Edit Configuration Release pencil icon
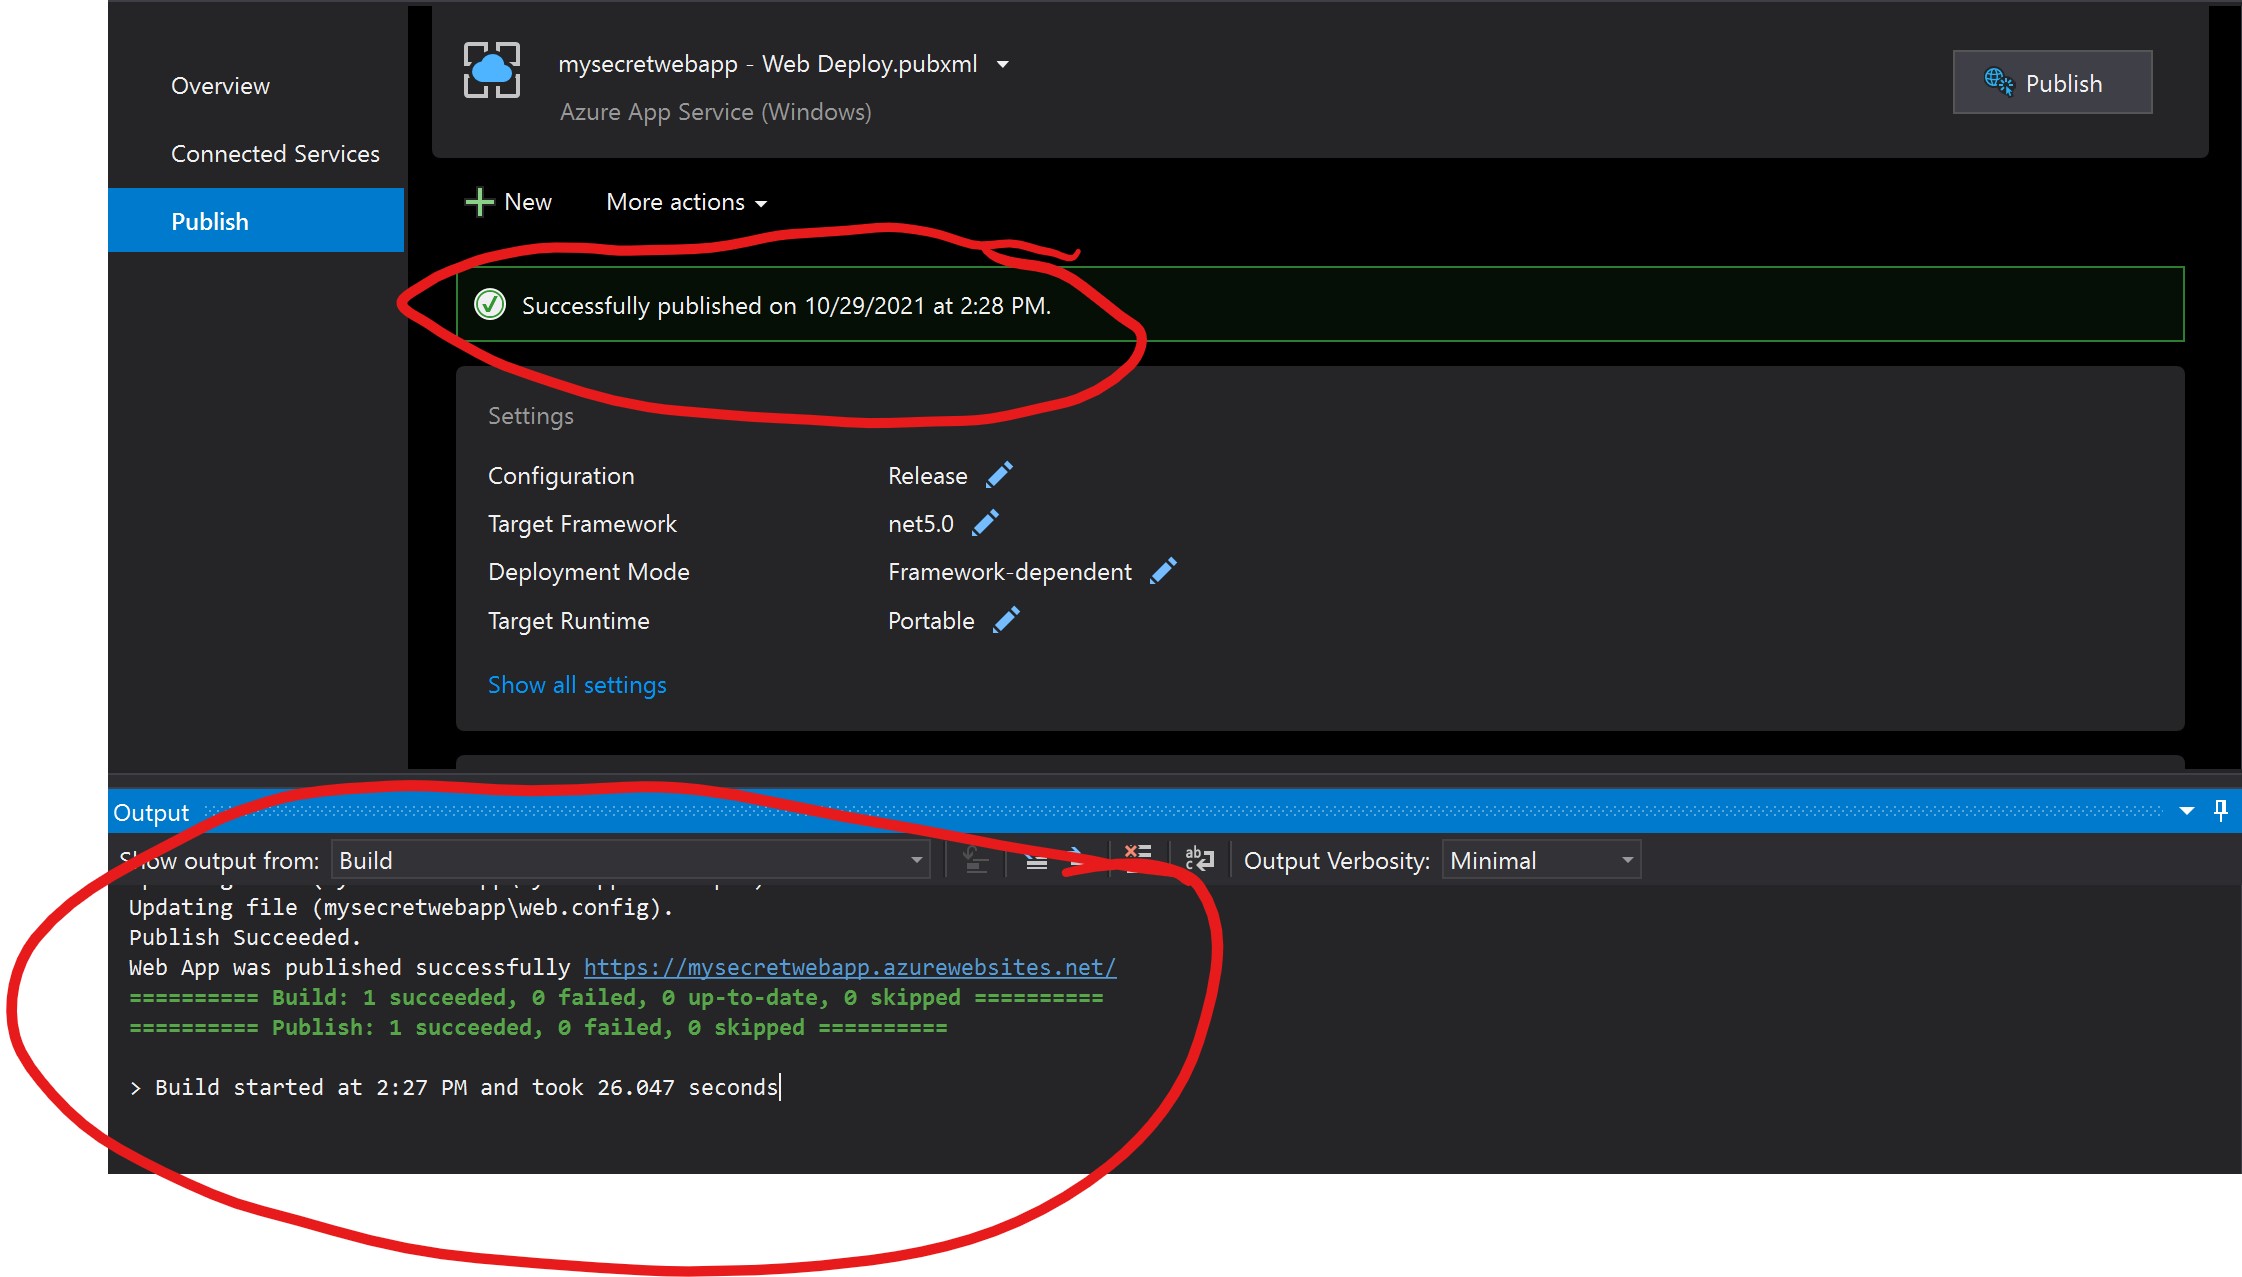 click(999, 475)
